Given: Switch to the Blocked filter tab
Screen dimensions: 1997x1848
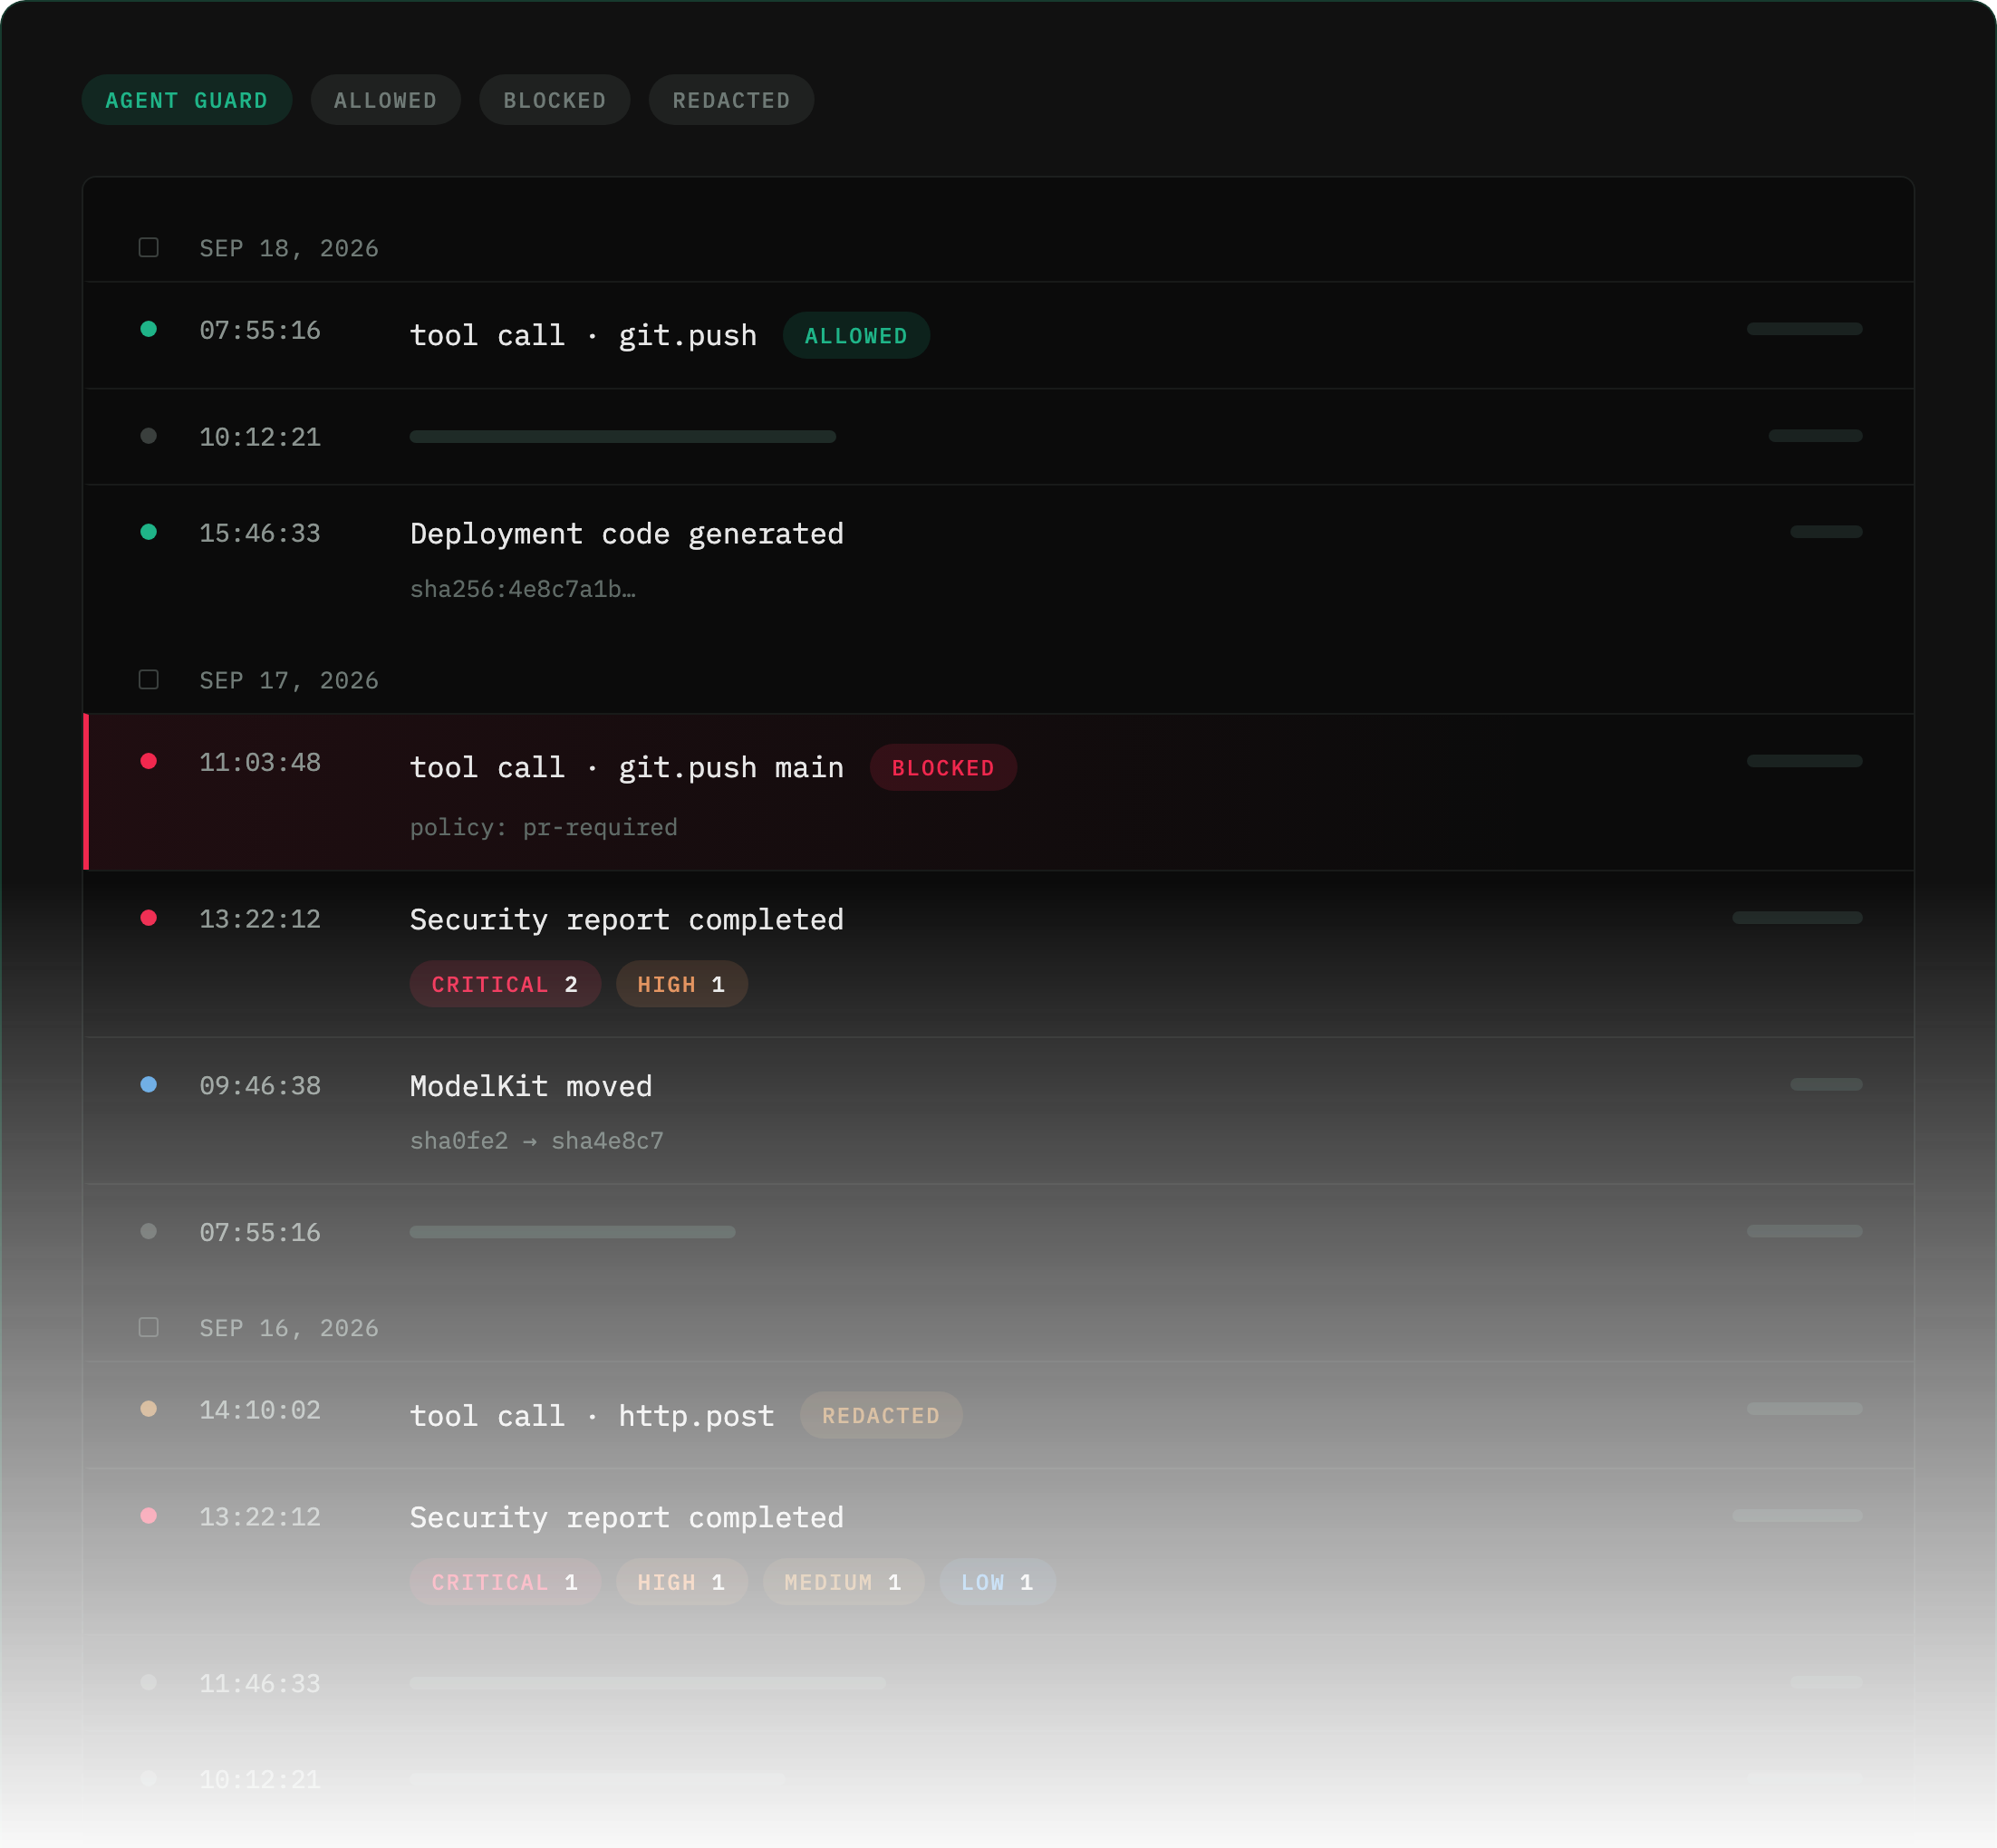Looking at the screenshot, I should click(554, 100).
